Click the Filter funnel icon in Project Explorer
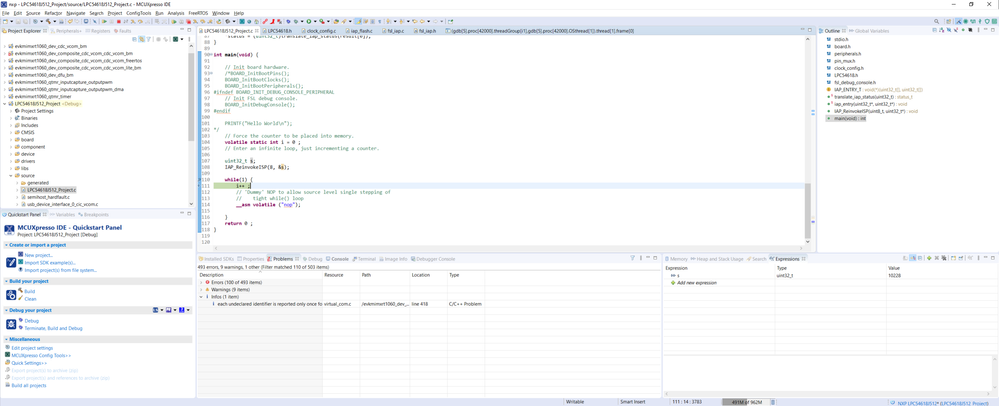This screenshot has height=406, width=999. click(148, 39)
